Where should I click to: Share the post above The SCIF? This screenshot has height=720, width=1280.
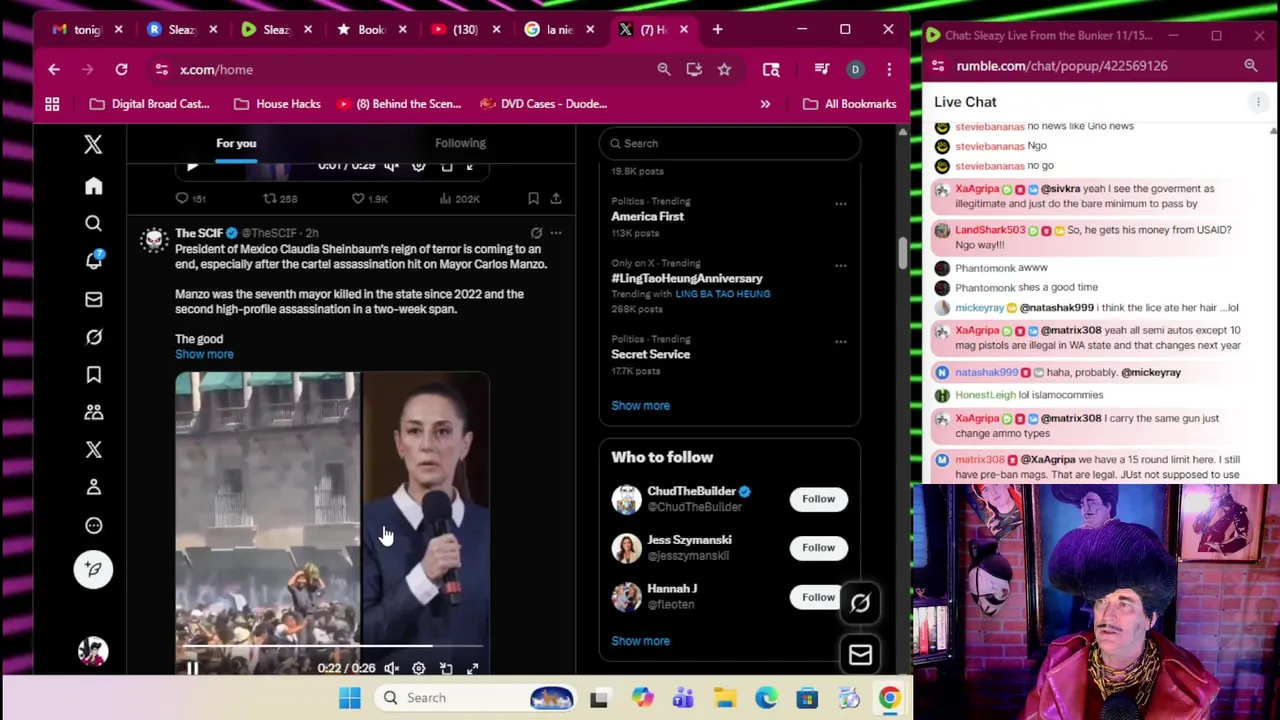(x=556, y=198)
